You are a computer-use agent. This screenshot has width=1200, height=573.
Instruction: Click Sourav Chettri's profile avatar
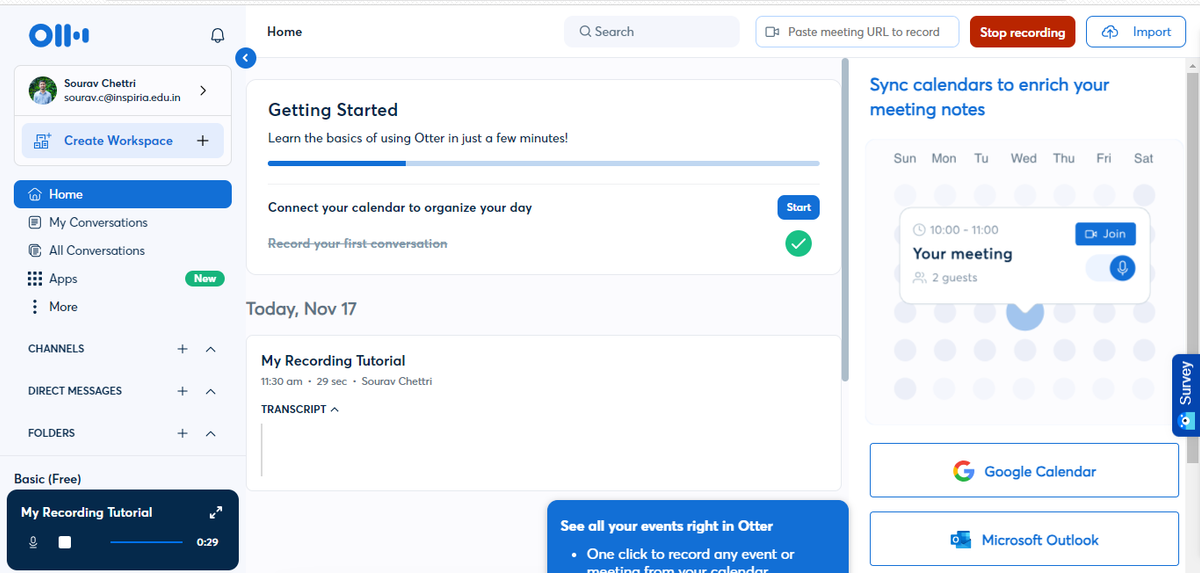pos(43,90)
